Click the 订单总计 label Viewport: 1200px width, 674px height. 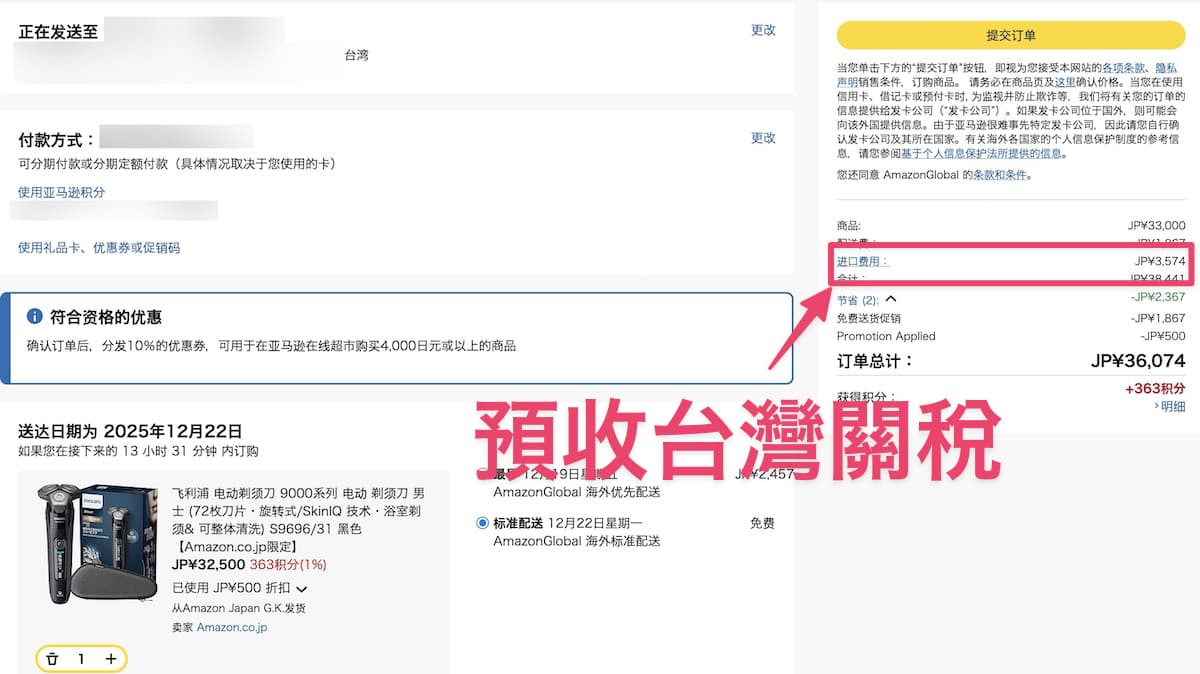874,361
